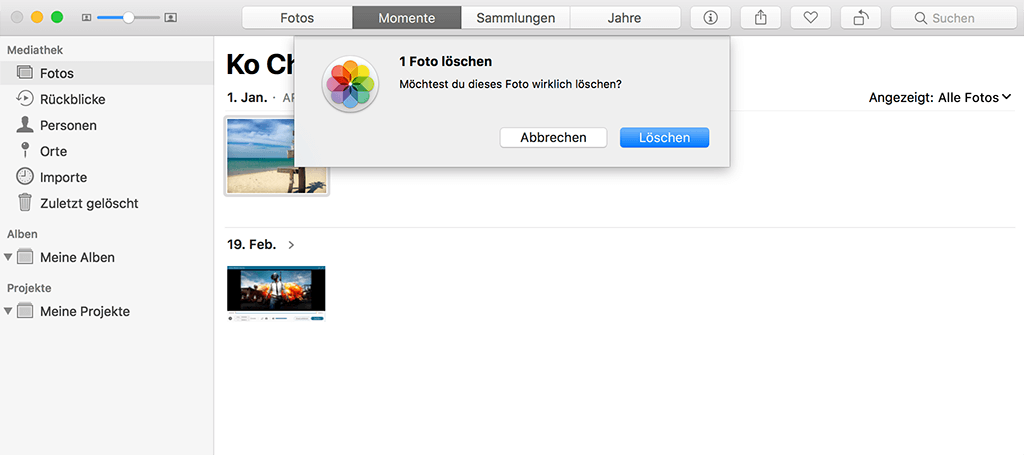Click the Suchen search field
This screenshot has height=455, width=1024.
click(953, 18)
